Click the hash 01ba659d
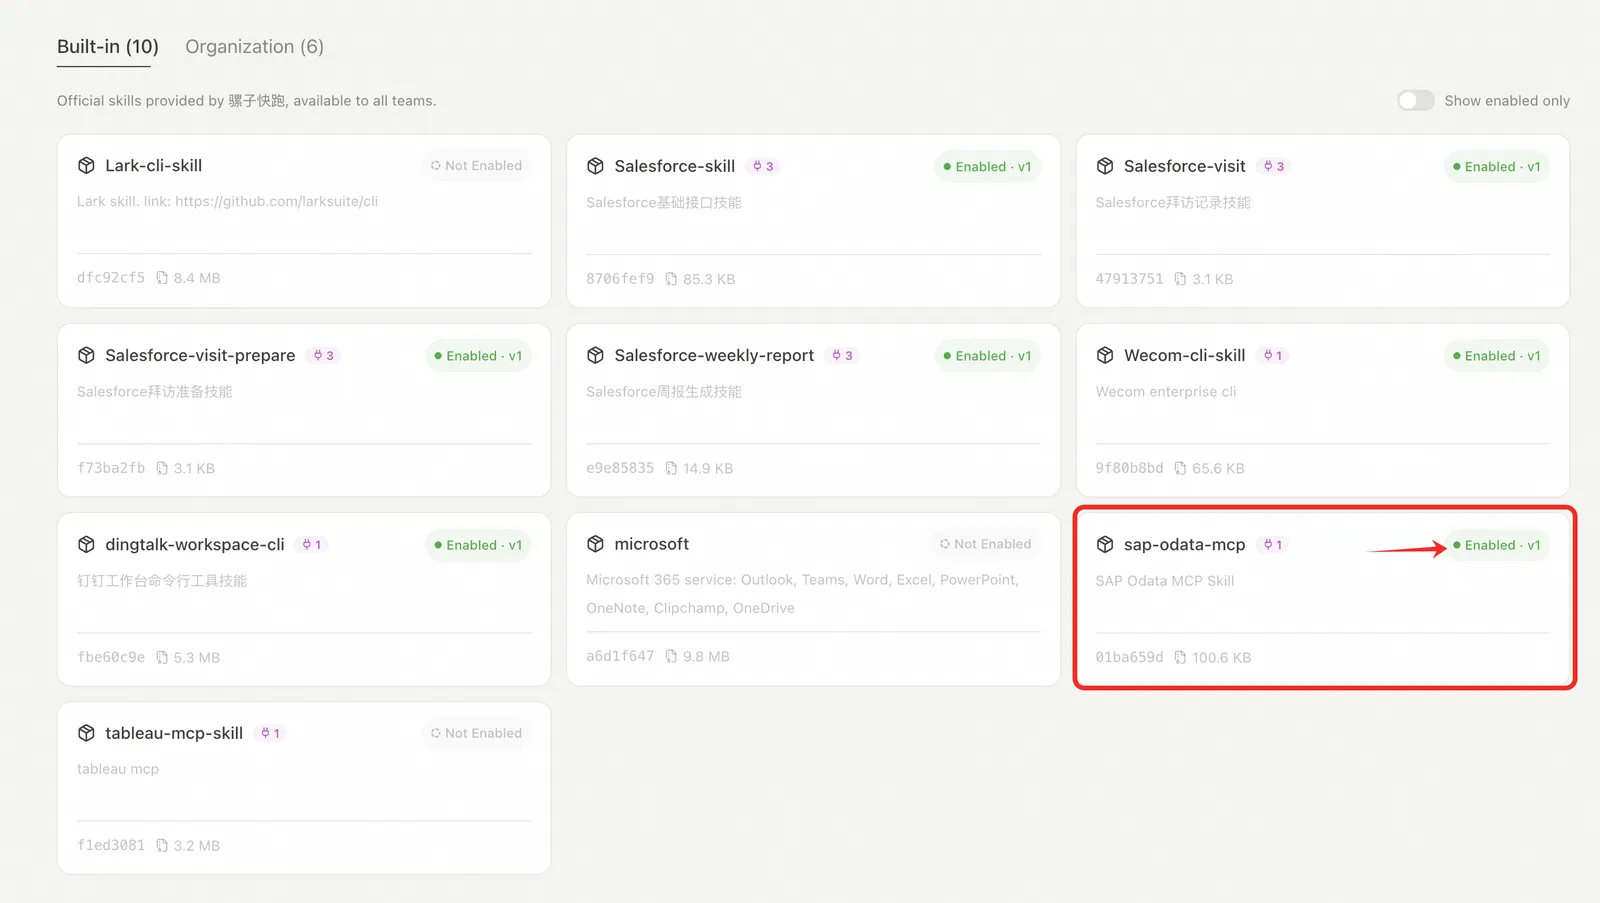 point(1129,657)
